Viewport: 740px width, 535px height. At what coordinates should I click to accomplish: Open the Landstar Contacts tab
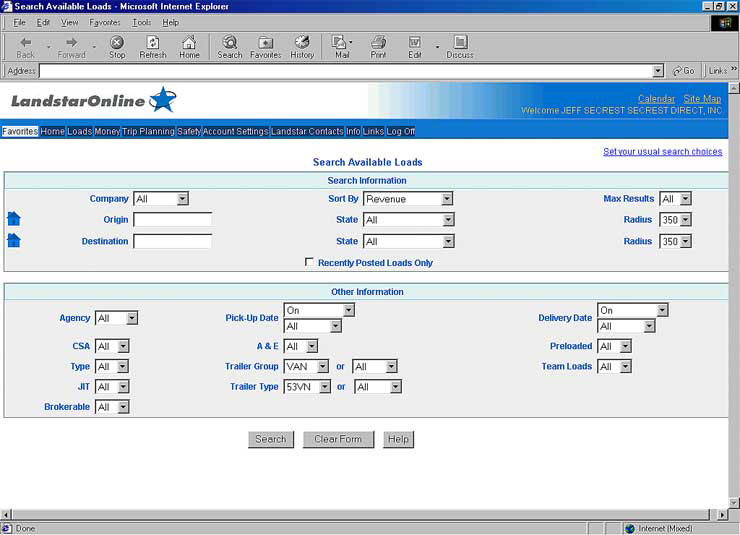coord(307,131)
